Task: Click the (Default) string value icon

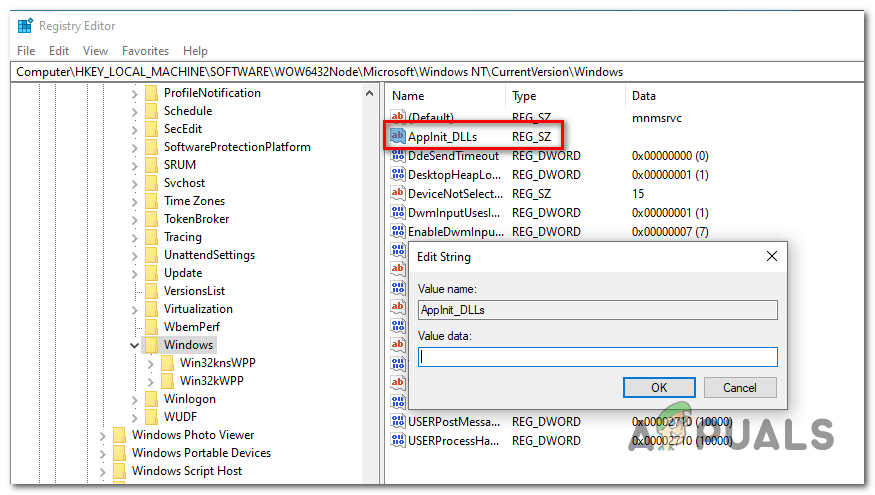Action: pyautogui.click(x=397, y=117)
